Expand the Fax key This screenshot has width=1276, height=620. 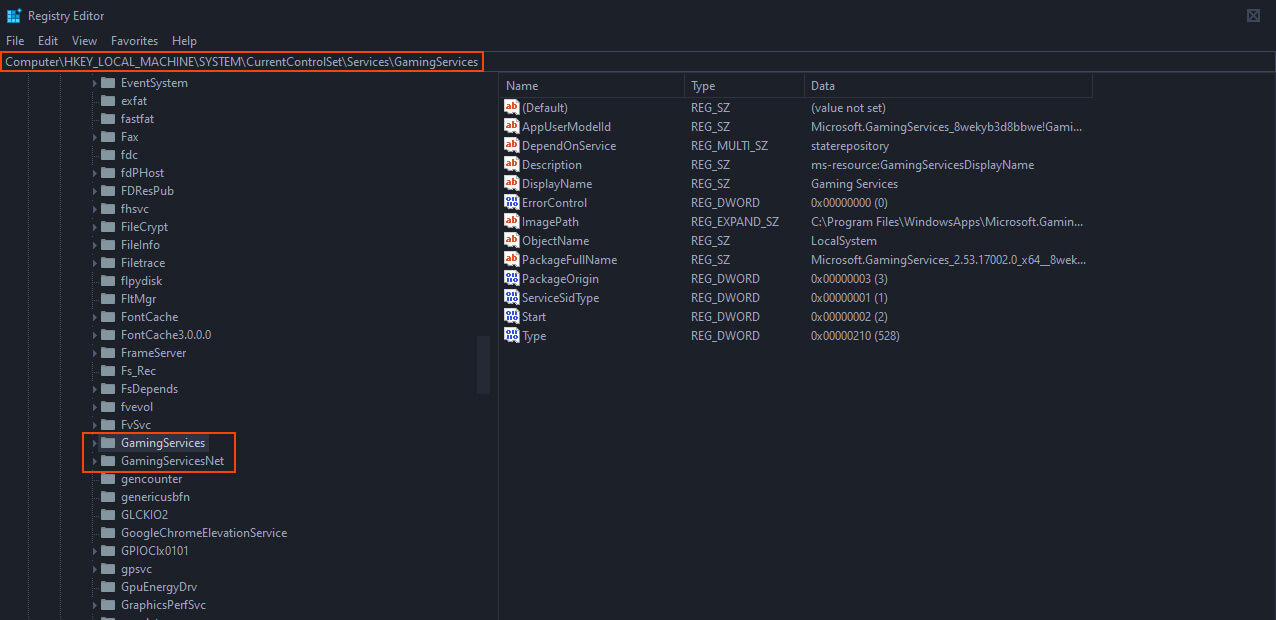[x=95, y=137]
